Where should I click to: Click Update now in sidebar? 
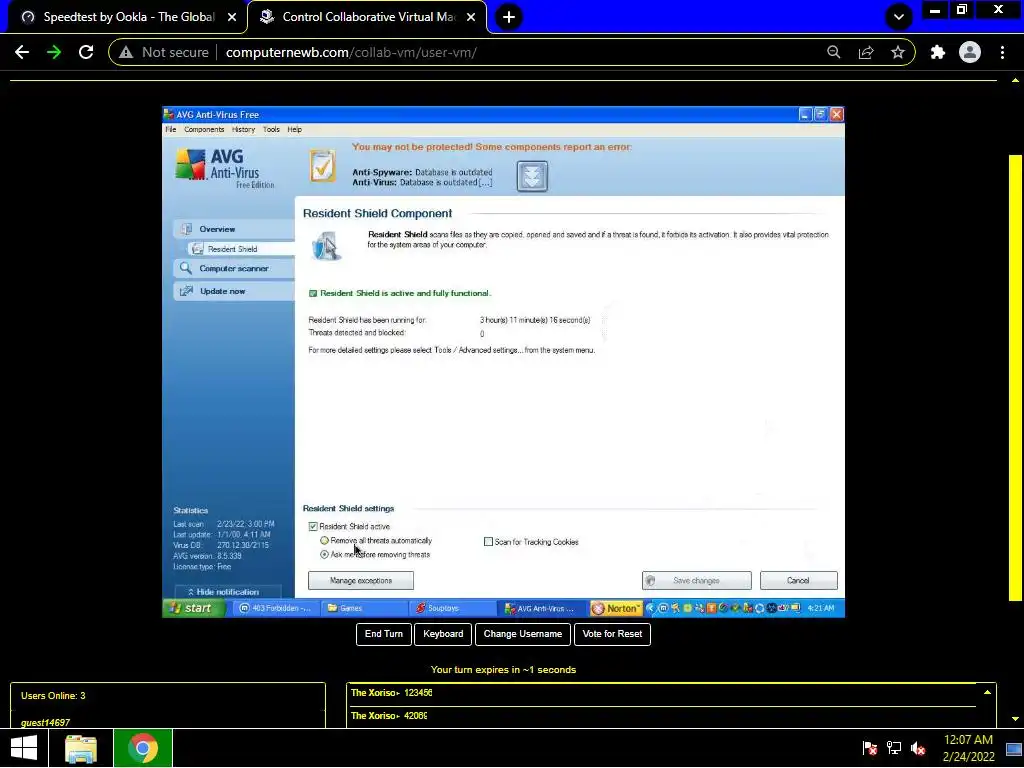pos(234,291)
